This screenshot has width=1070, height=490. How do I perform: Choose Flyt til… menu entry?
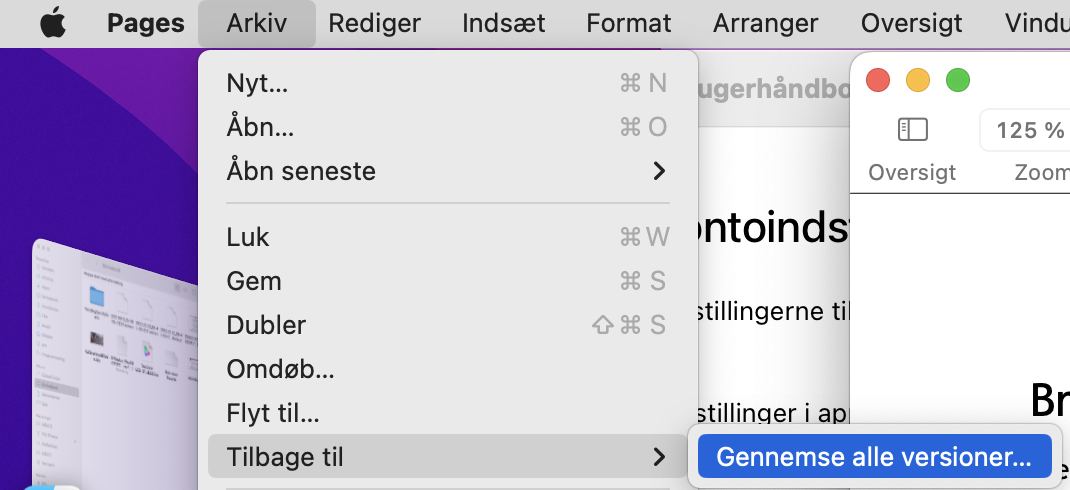pos(273,413)
